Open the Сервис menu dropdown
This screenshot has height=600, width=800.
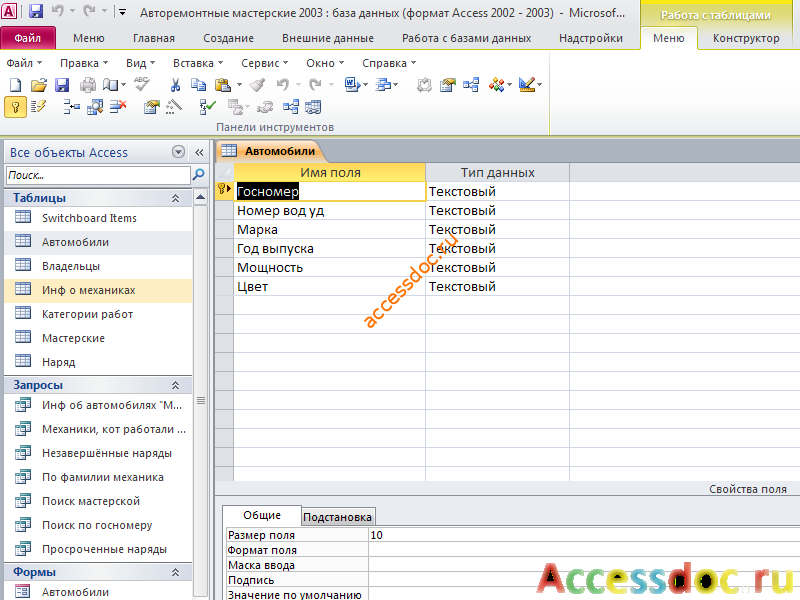(x=264, y=63)
